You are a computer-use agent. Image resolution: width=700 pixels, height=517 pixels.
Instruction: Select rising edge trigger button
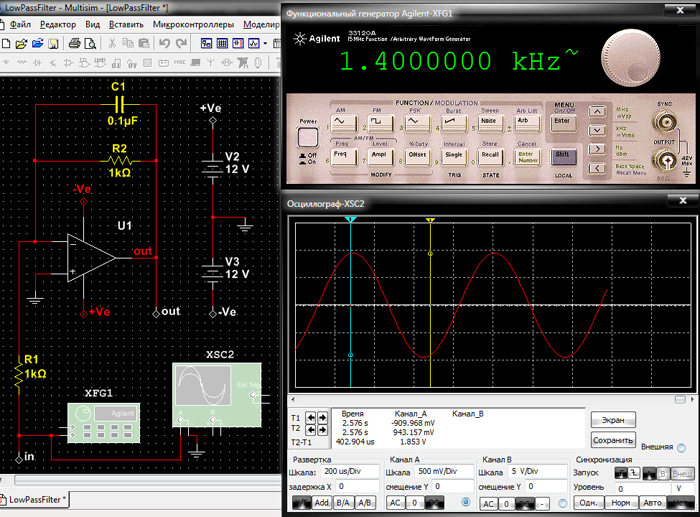point(621,473)
